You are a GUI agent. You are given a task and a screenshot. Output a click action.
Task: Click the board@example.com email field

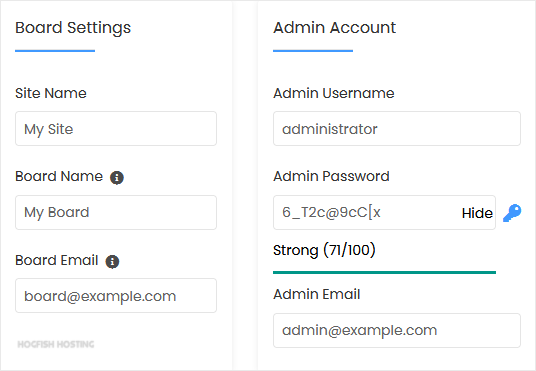pyautogui.click(x=116, y=295)
